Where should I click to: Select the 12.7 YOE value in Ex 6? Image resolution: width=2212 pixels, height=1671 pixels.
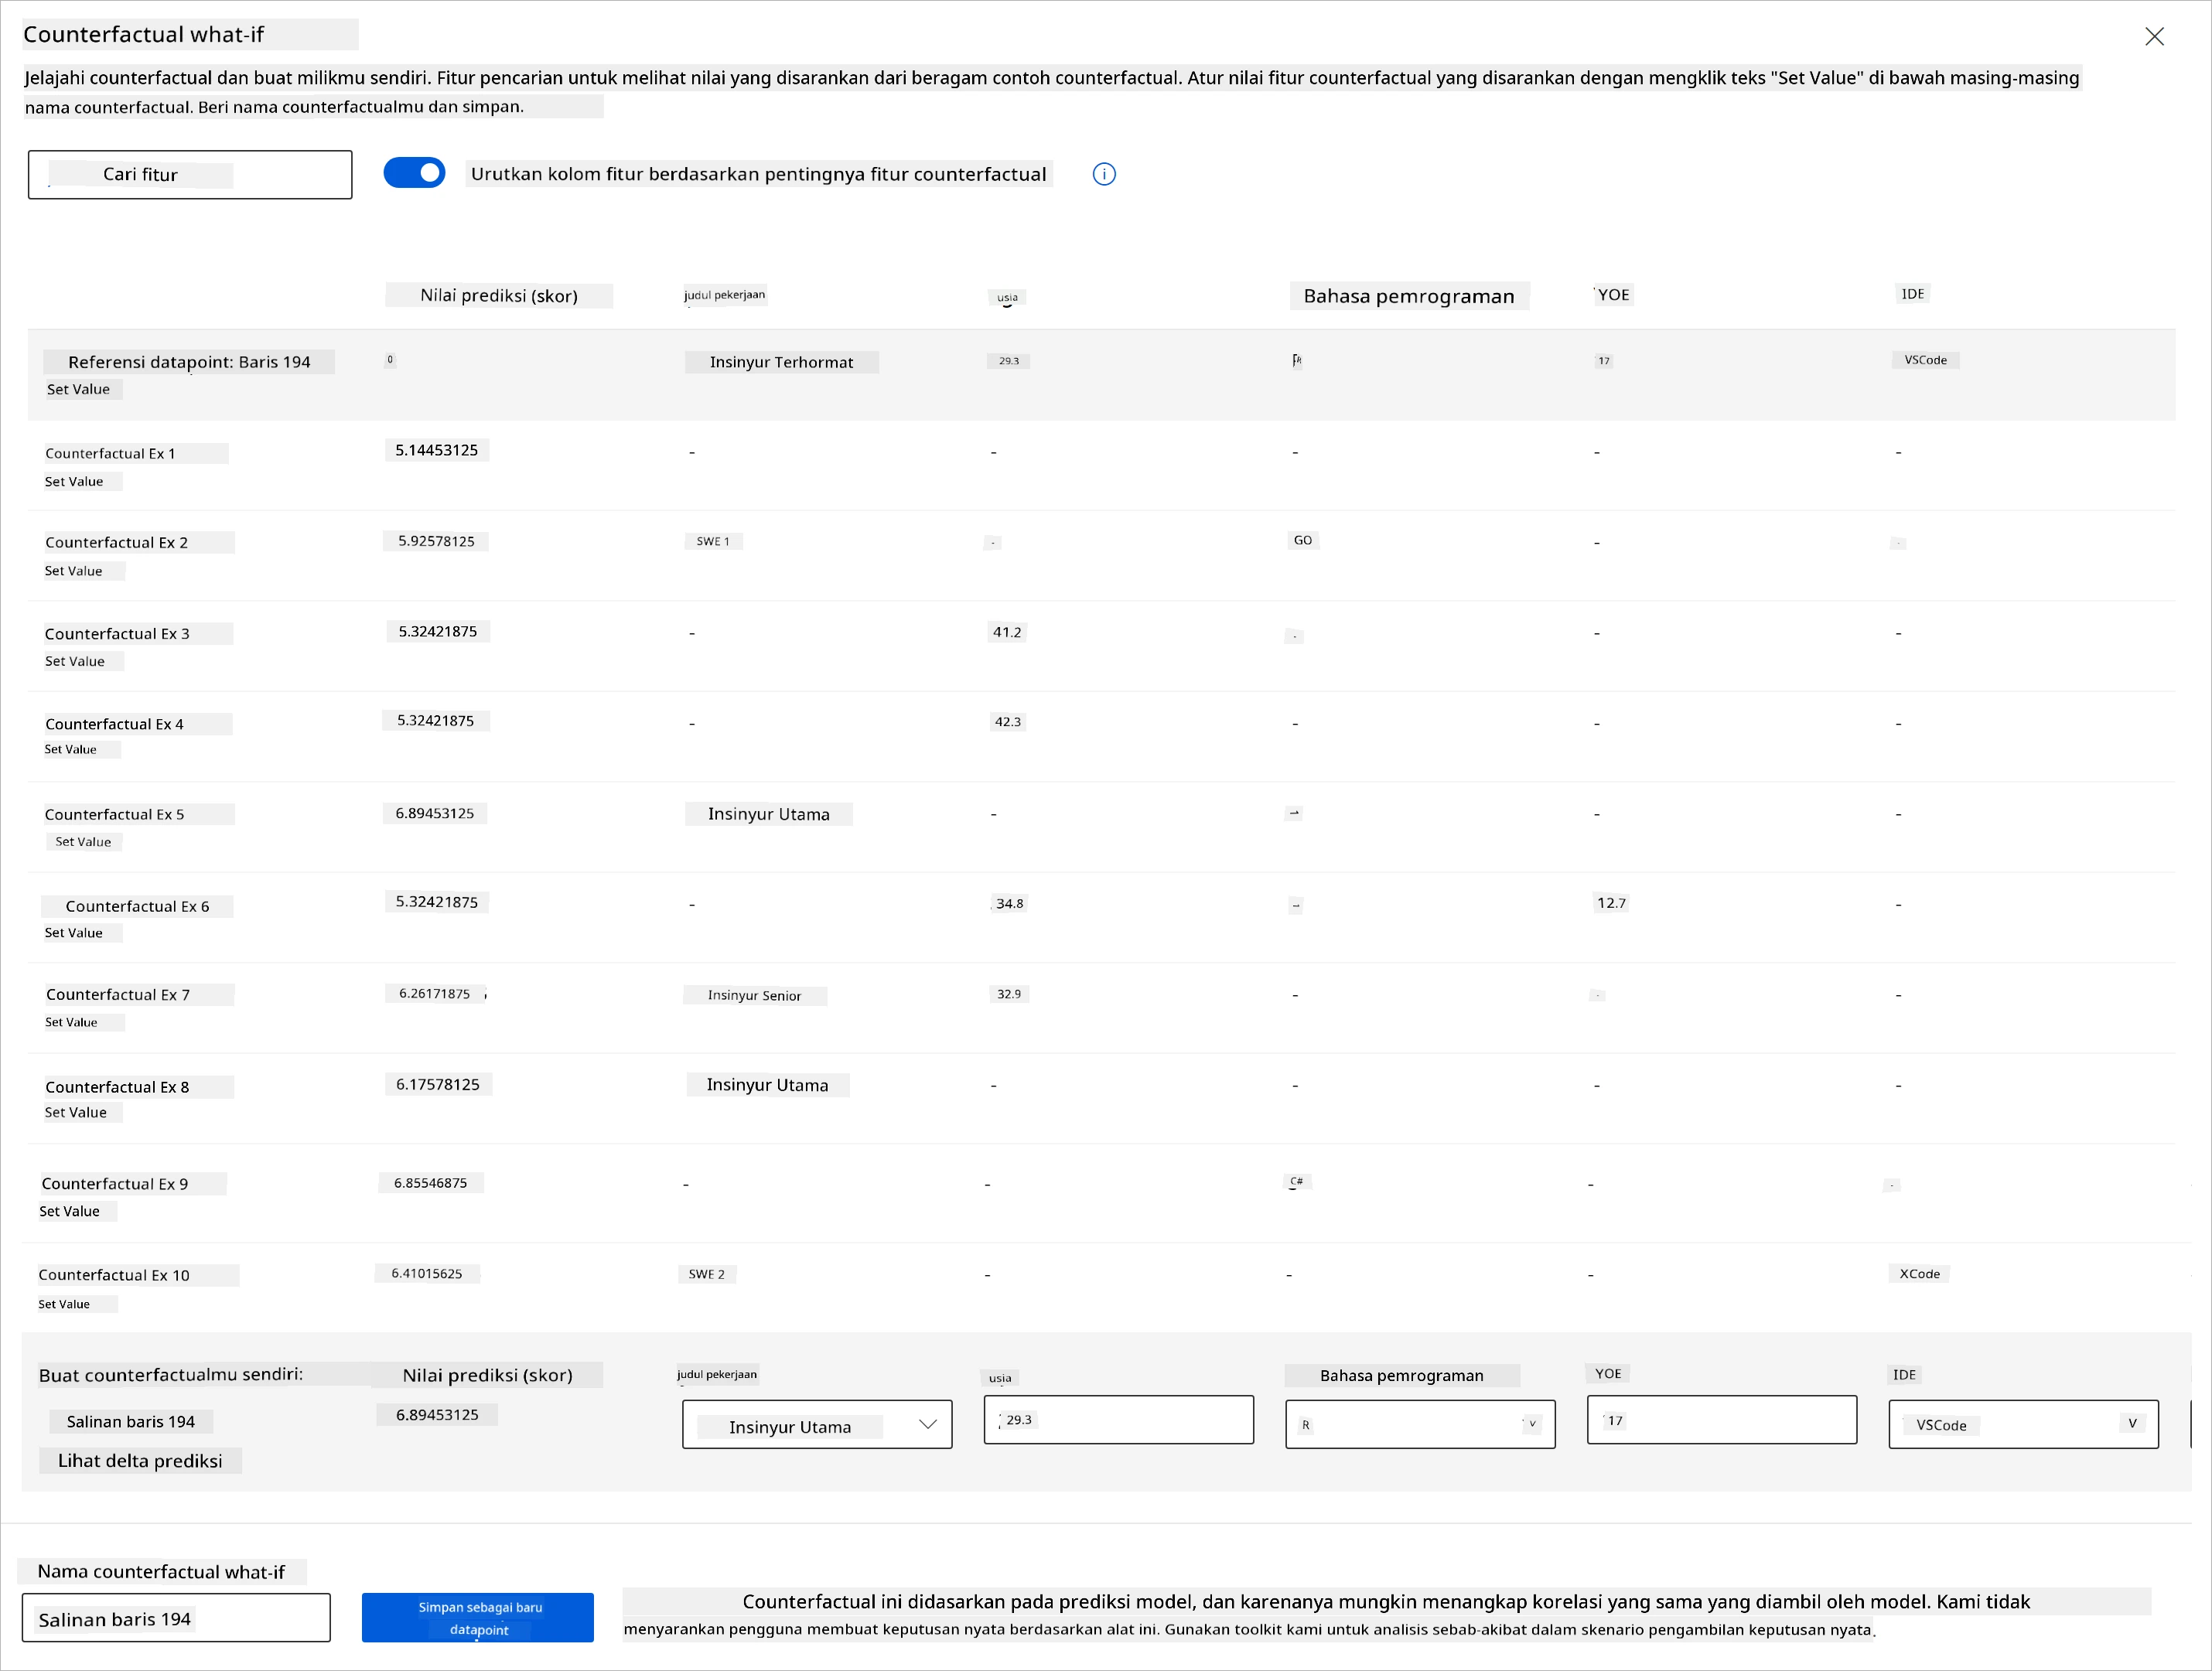(1611, 903)
